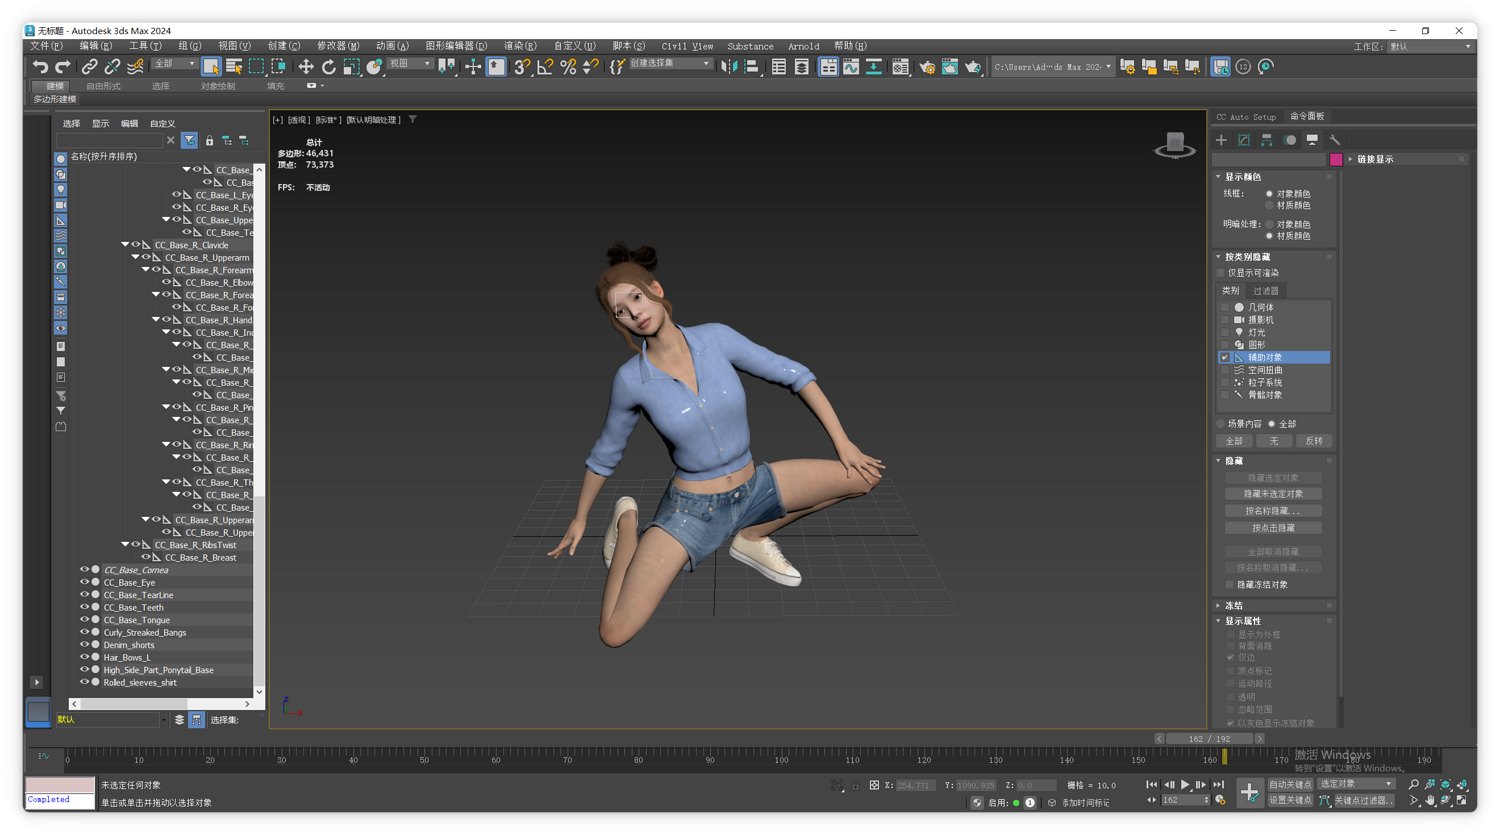Hide the Denim_shorts object via eye icon
The image size is (1500, 835).
[85, 645]
